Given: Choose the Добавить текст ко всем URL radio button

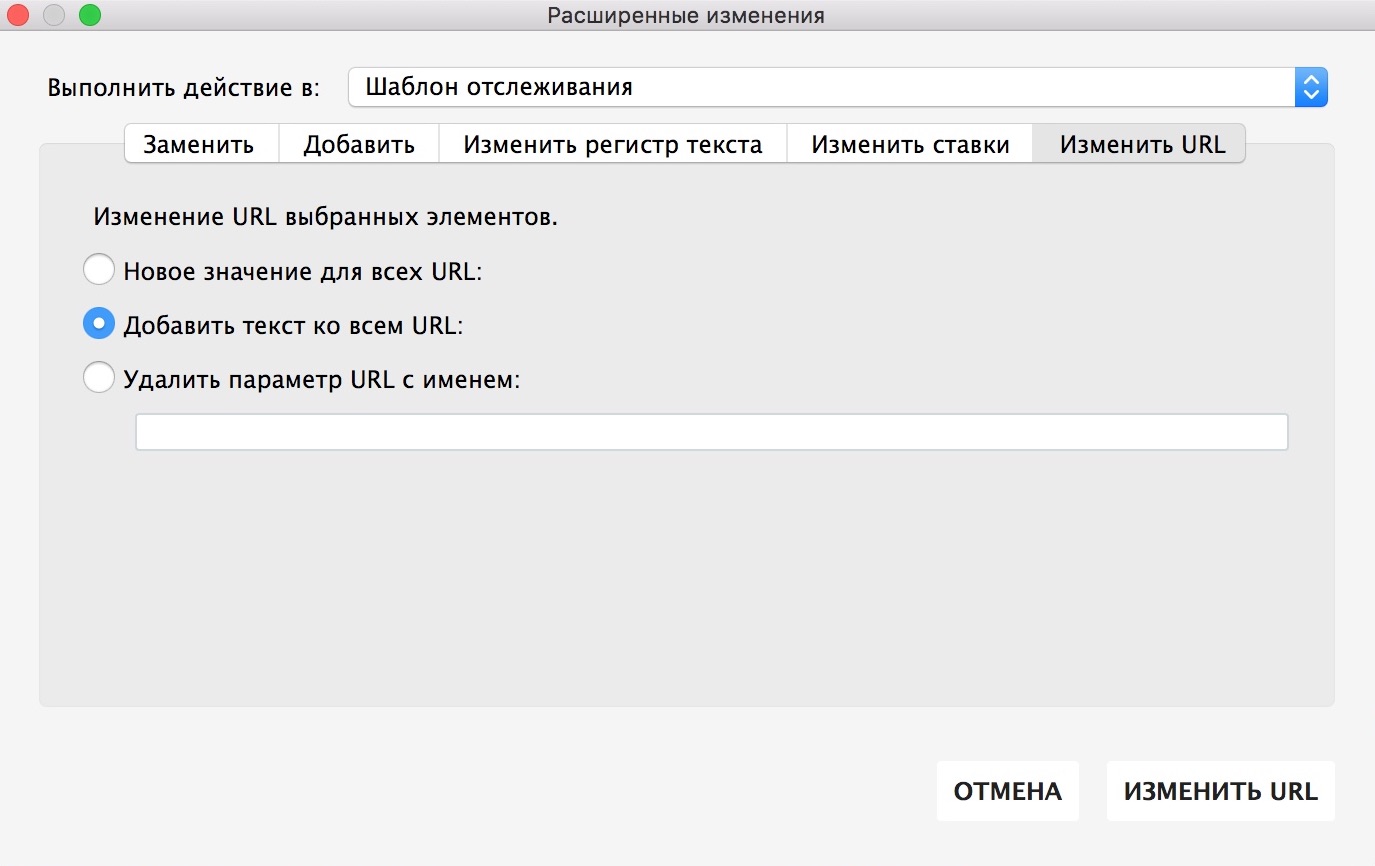Looking at the screenshot, I should pyautogui.click(x=98, y=324).
